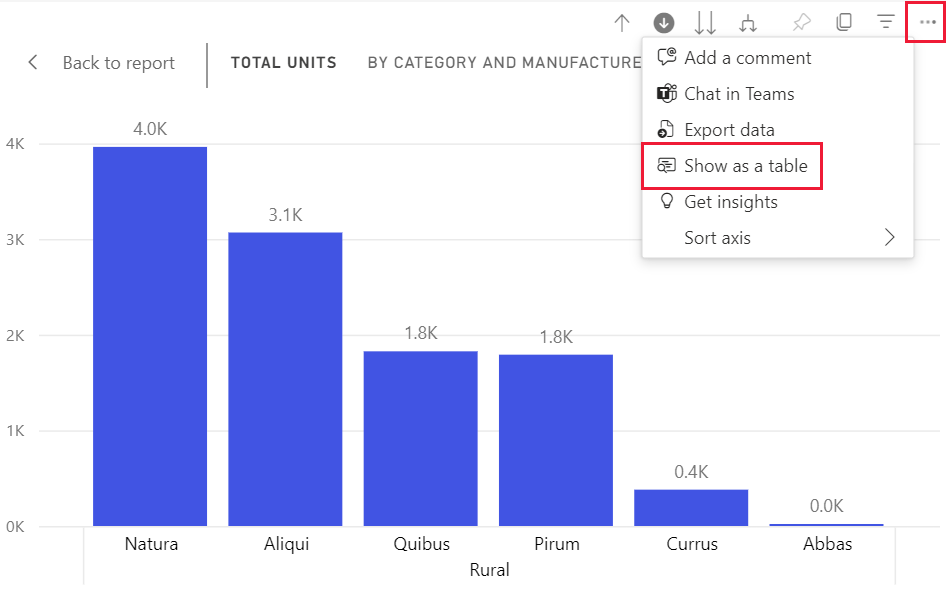Go to next level in hierarchy icon
The height and width of the screenshot is (595, 946).
705,22
